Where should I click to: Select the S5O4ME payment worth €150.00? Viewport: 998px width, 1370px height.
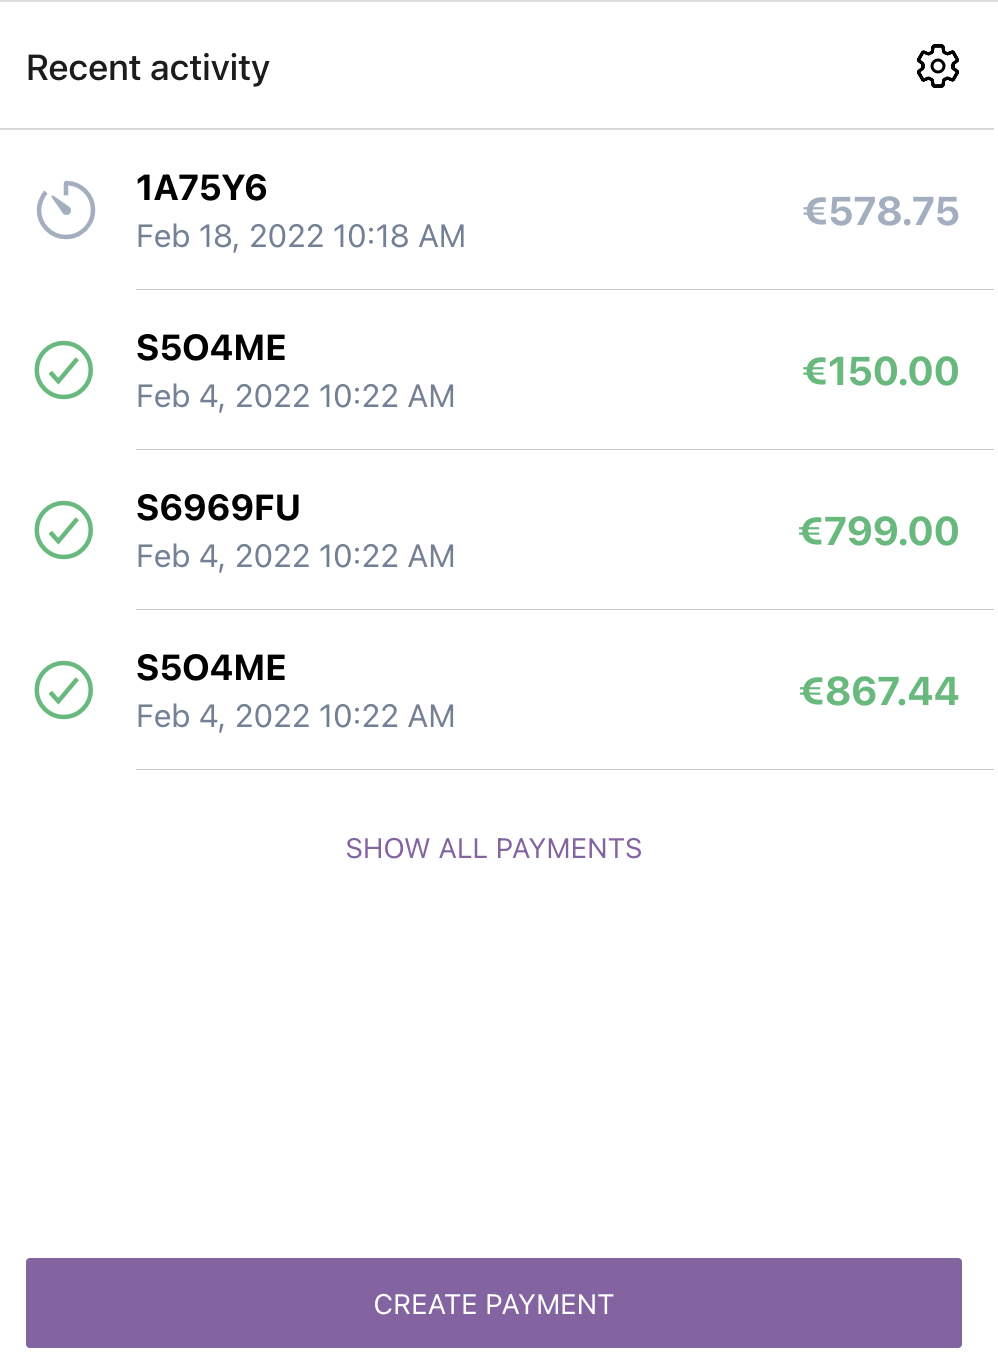pos(497,370)
